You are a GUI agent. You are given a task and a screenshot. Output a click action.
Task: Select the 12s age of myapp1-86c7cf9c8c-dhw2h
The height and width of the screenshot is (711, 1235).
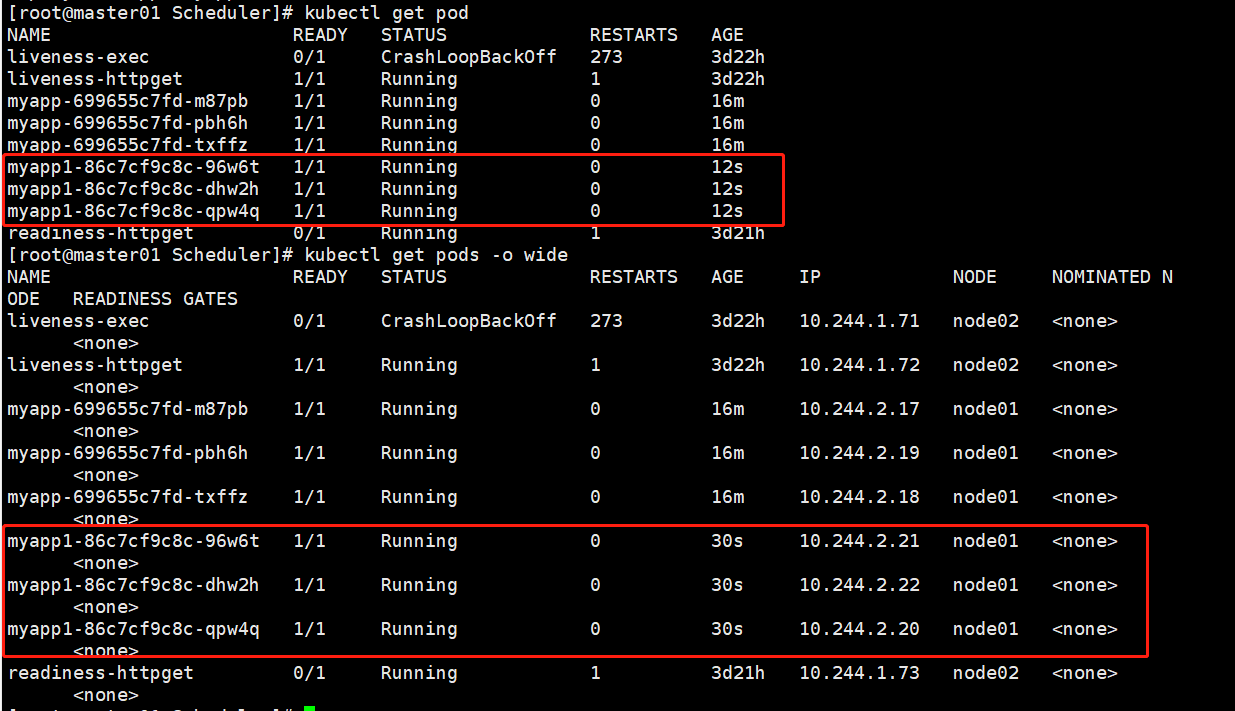coord(727,189)
